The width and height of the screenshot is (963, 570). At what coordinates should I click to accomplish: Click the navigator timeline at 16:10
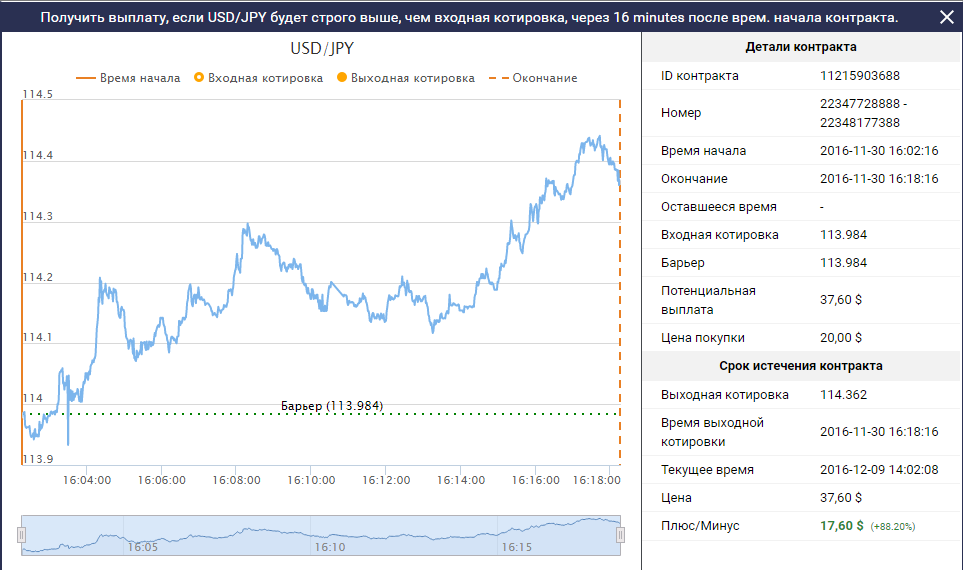click(329, 547)
